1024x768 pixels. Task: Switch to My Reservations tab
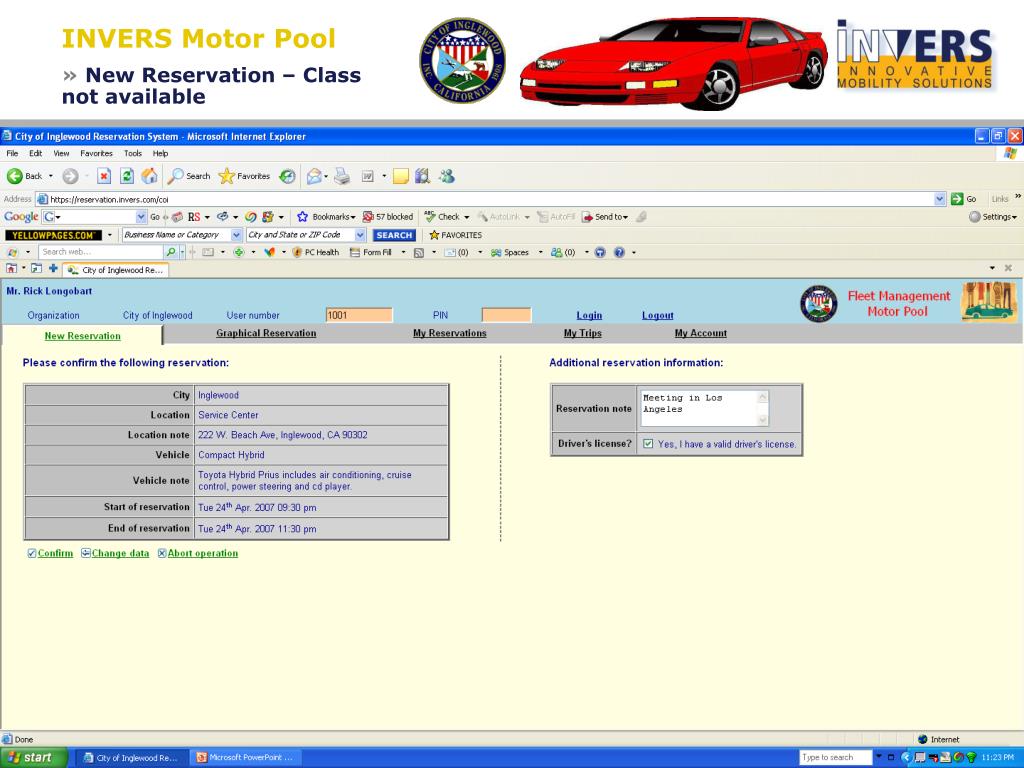pos(449,333)
